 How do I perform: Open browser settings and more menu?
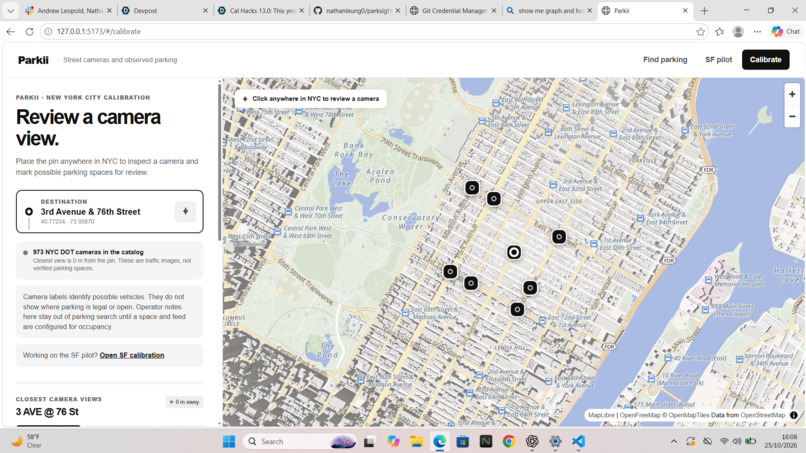(x=757, y=31)
